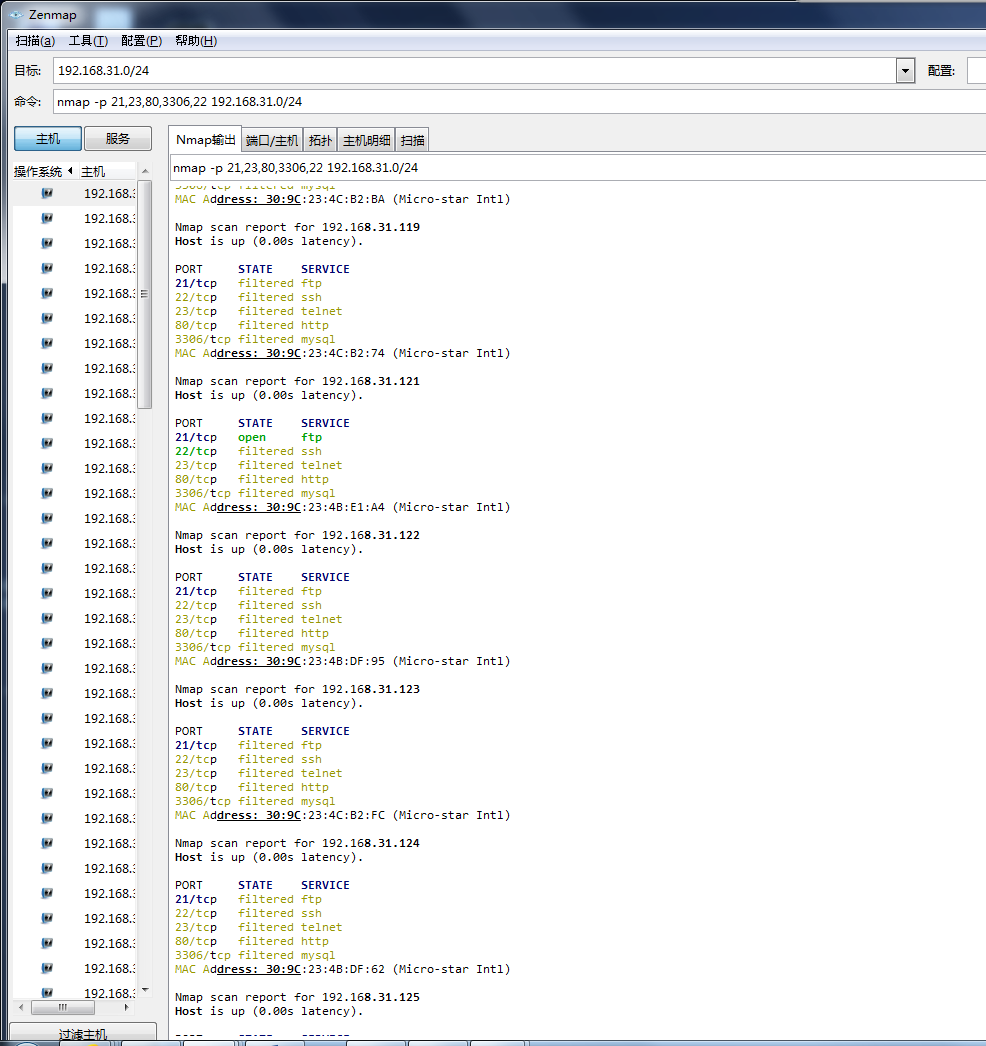Switch to the Nmap输出 tab
The height and width of the screenshot is (1046, 986).
click(x=205, y=139)
